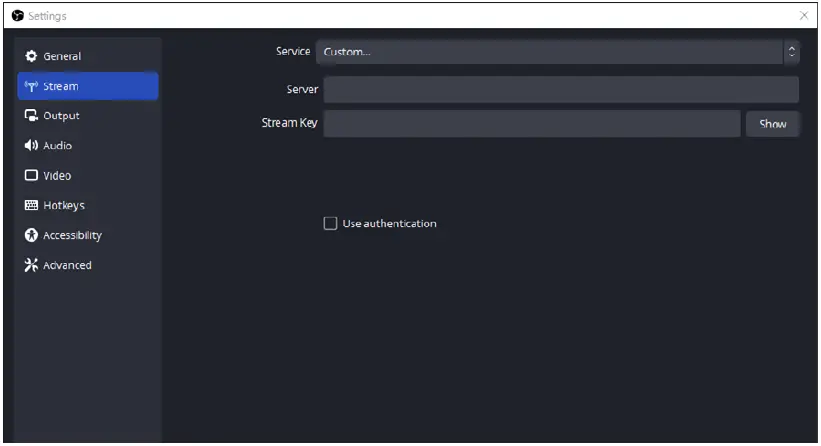
Task: Open Accessibility settings section
Action: point(87,235)
